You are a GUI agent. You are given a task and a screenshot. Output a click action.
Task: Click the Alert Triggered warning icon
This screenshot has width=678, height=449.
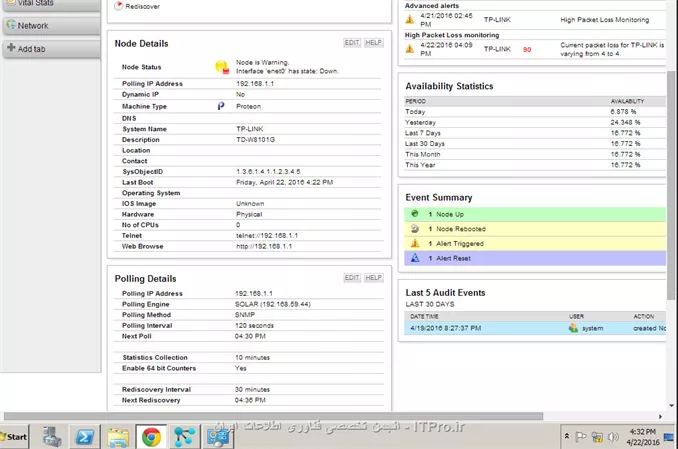coord(415,243)
